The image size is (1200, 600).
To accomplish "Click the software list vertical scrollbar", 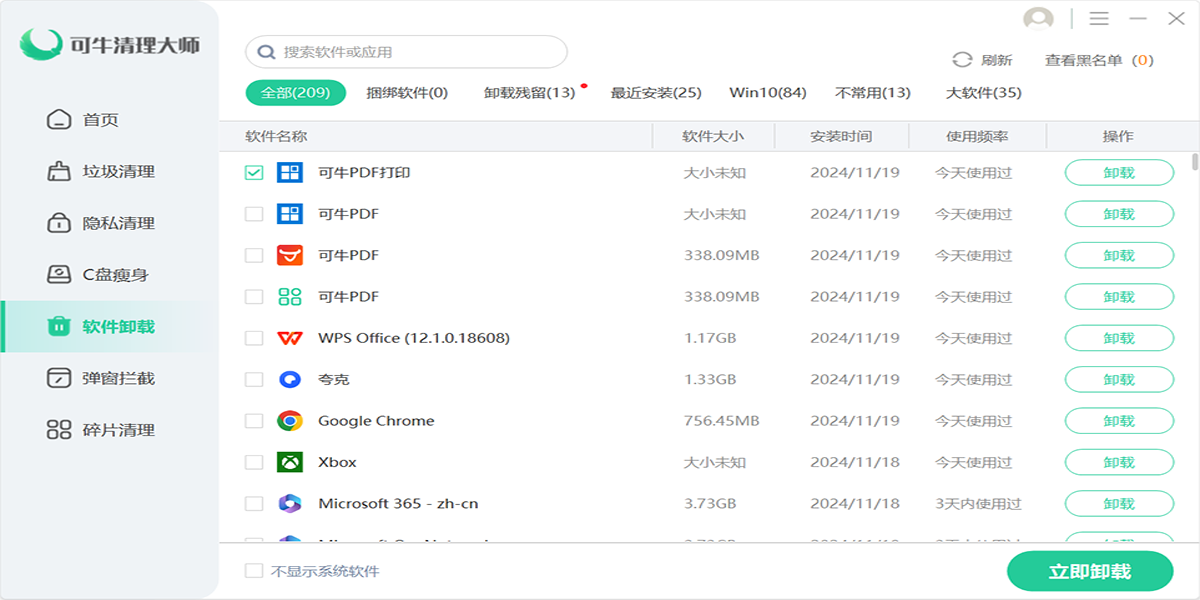I will tap(1195, 162).
